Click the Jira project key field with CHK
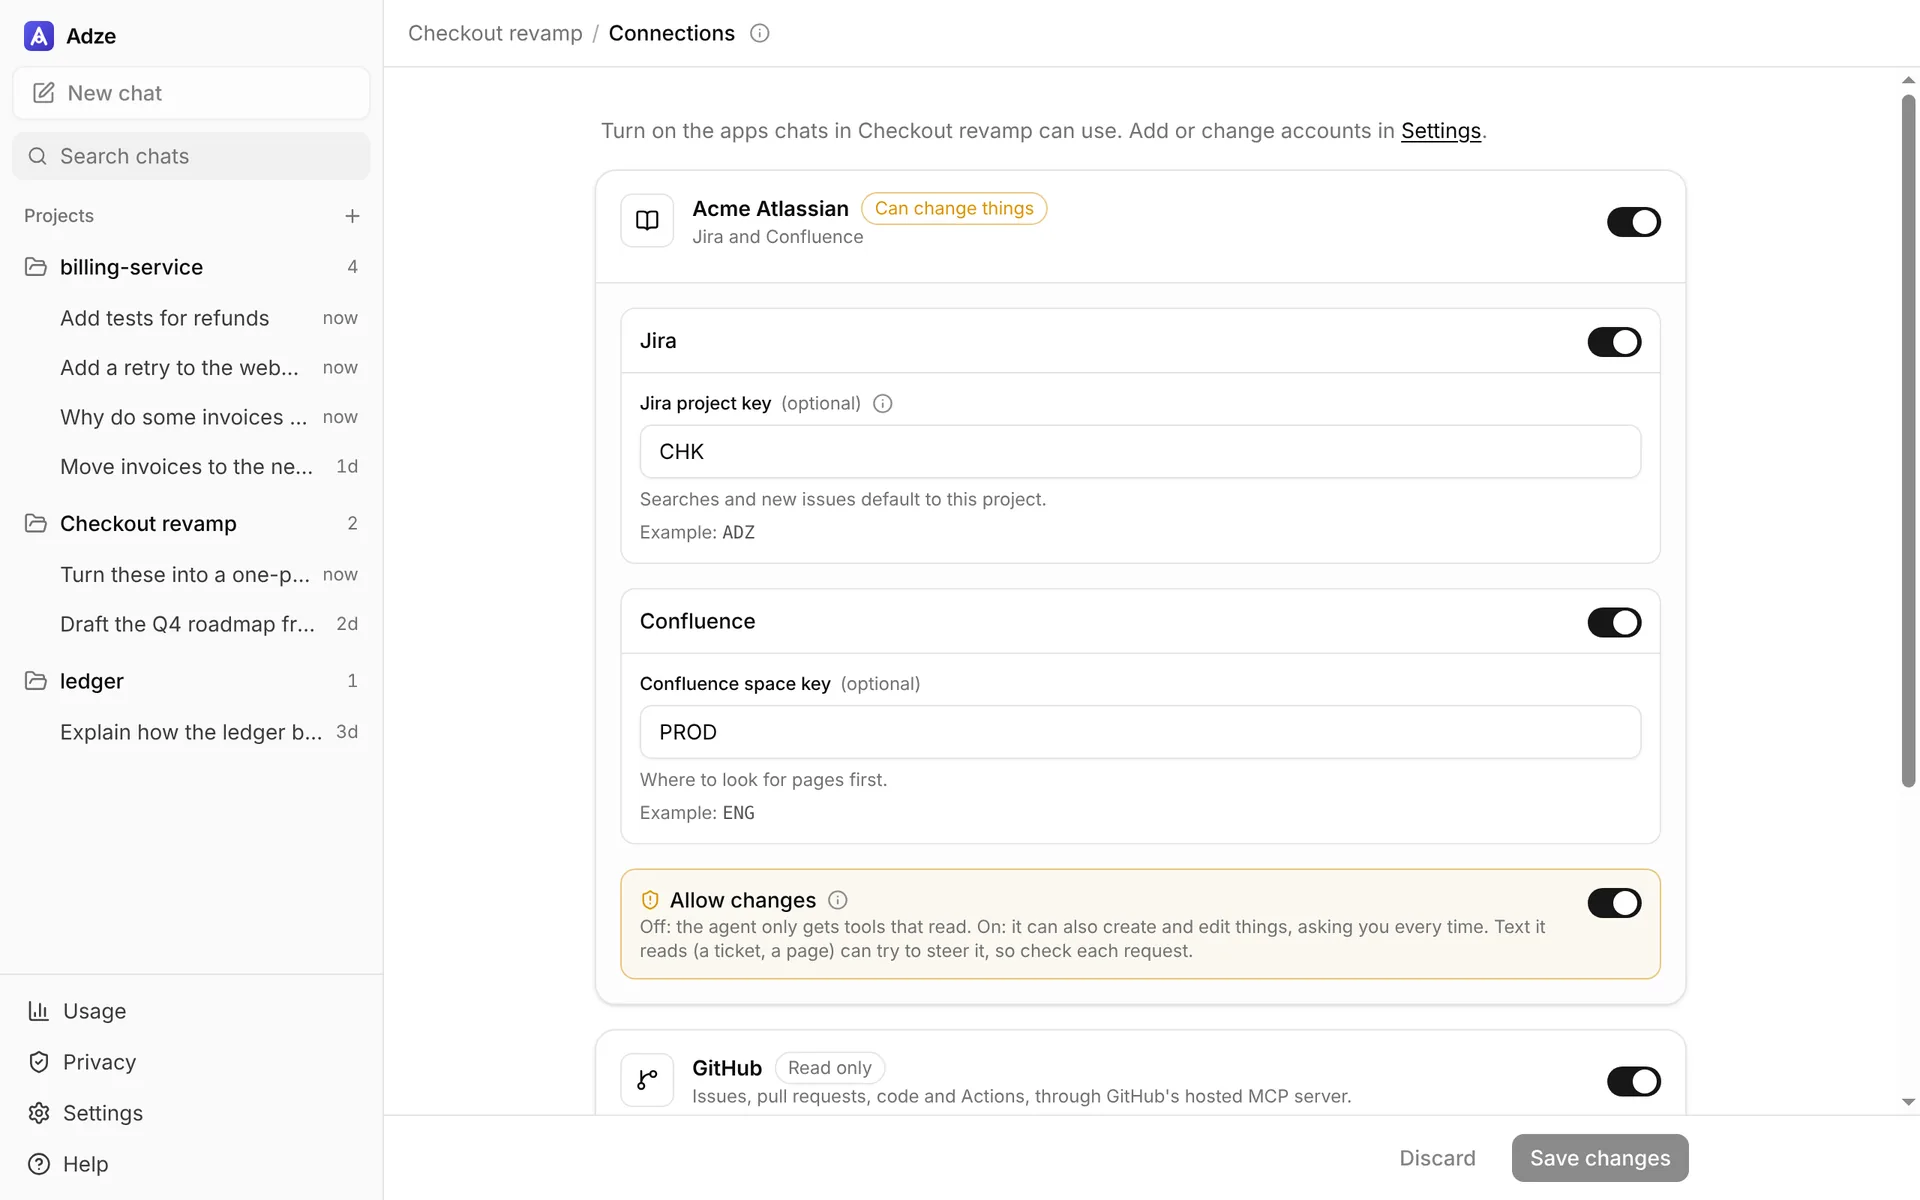Screen dimensions: 1920x1200 [x=1140, y=452]
